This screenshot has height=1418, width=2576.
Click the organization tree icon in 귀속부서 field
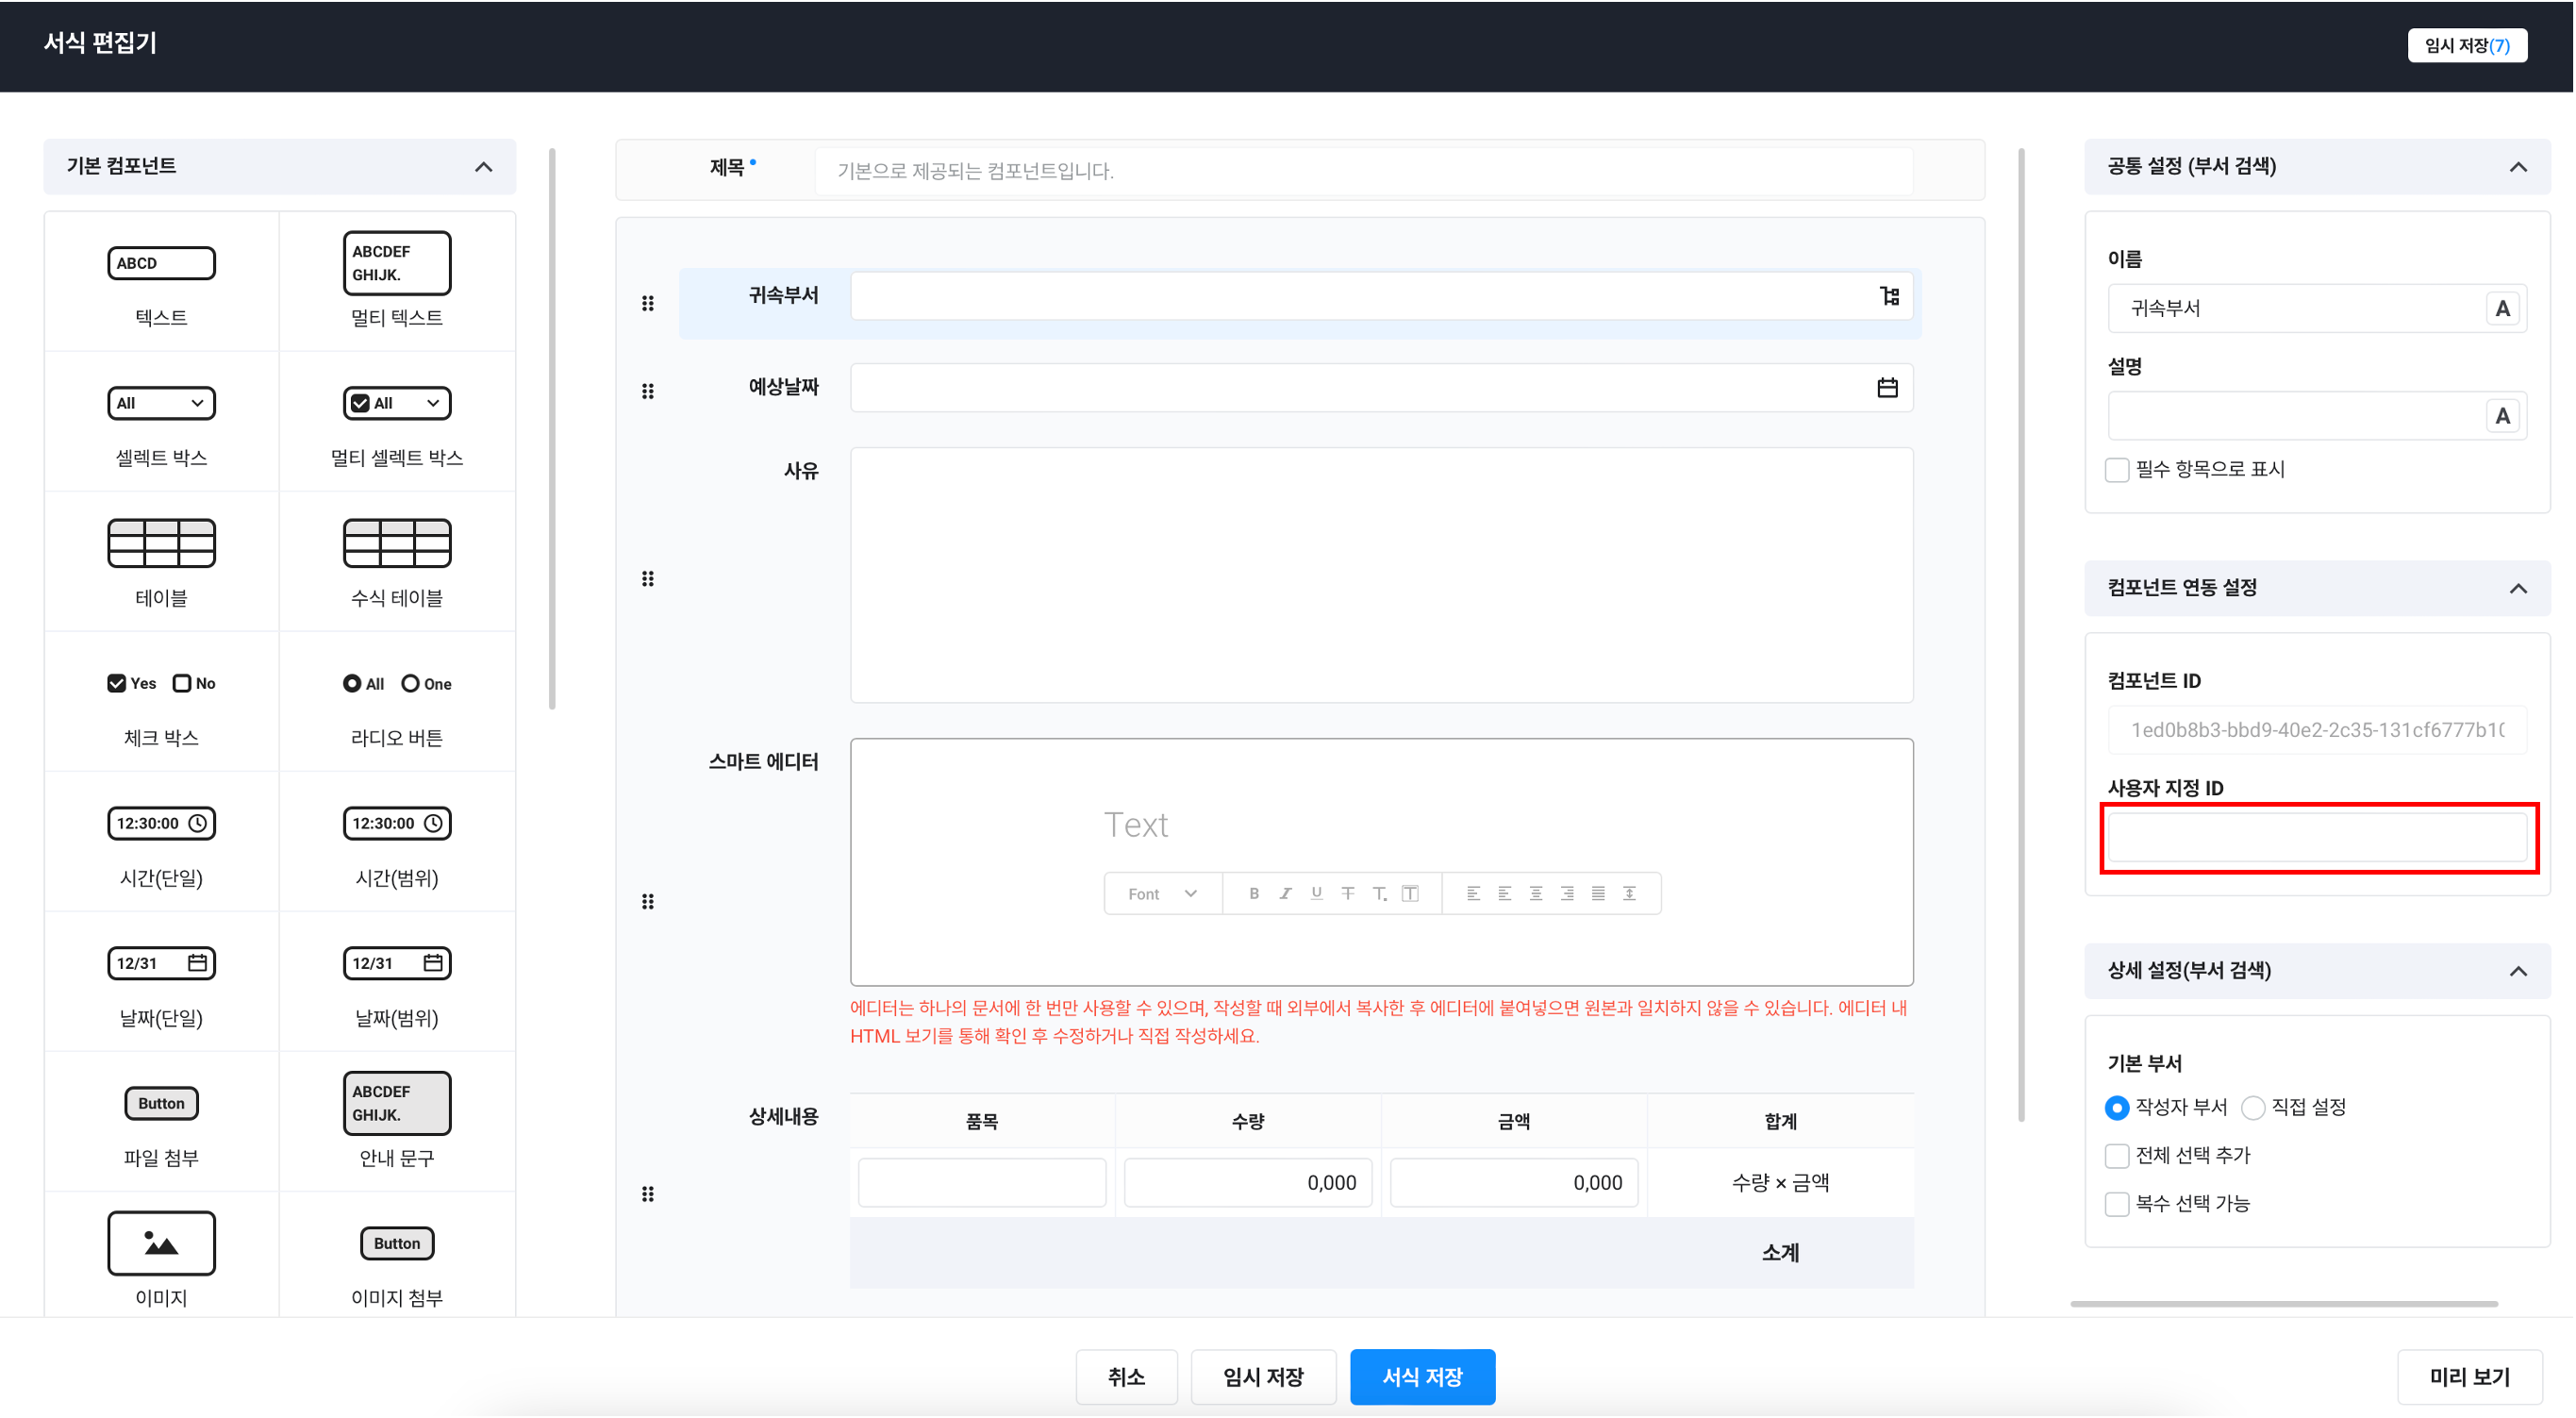[1889, 296]
